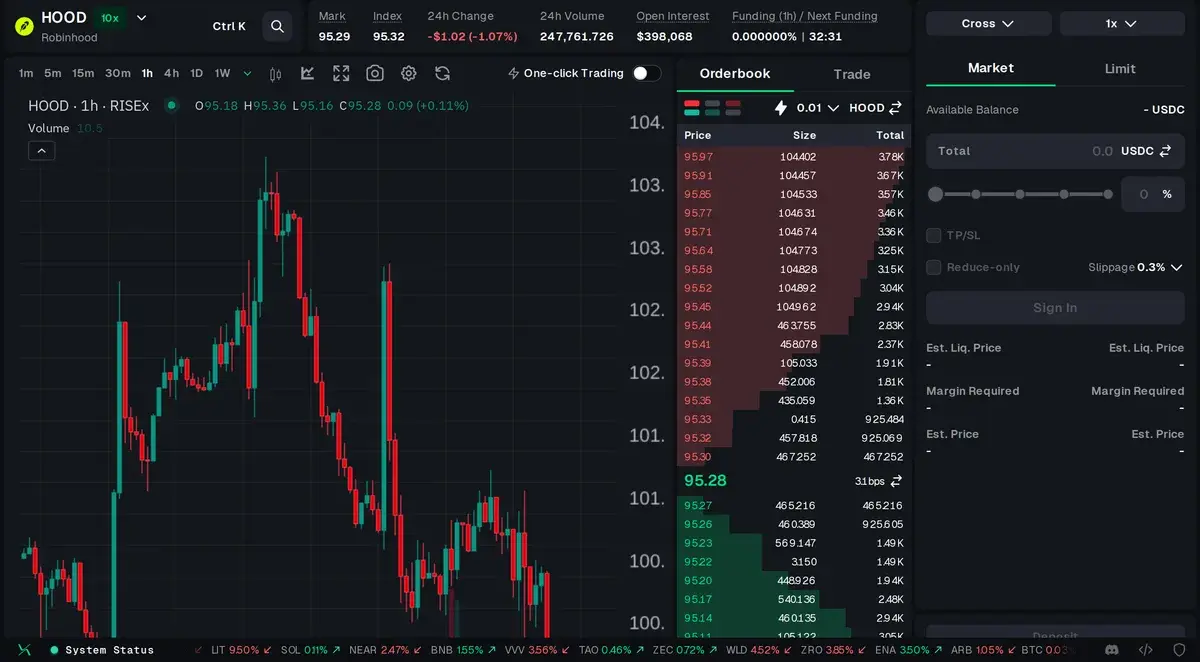Click the 95.27 bid price row
Image resolution: width=1200 pixels, height=662 pixels.
pos(794,506)
